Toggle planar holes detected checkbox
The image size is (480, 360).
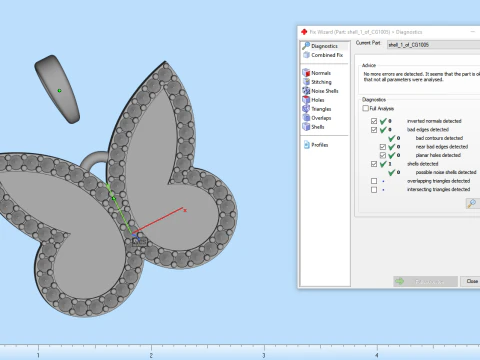click(x=383, y=155)
